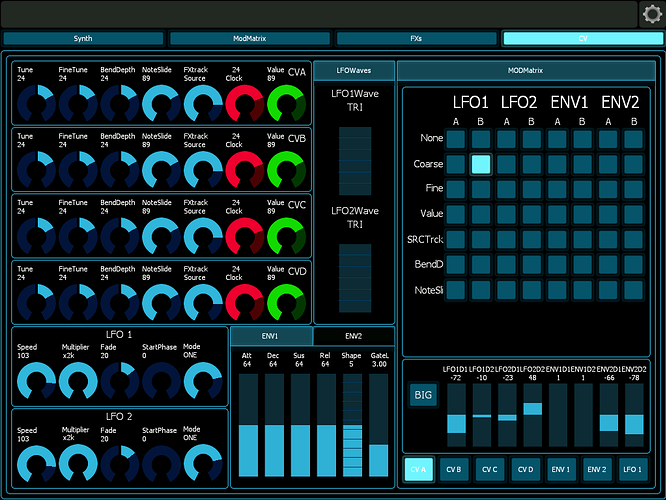Open settings with the gear icon
This screenshot has width=666, height=500.
(652, 14)
